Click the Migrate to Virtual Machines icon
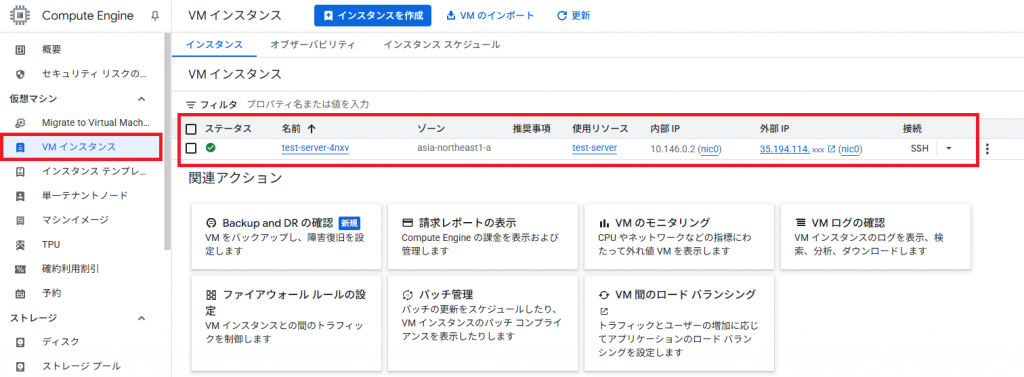 coord(20,122)
